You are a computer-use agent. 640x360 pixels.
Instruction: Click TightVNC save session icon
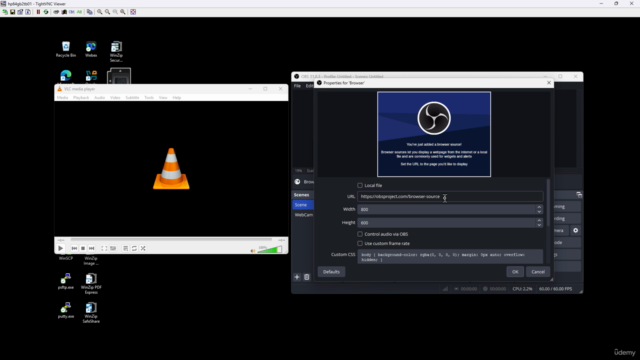pos(13,12)
